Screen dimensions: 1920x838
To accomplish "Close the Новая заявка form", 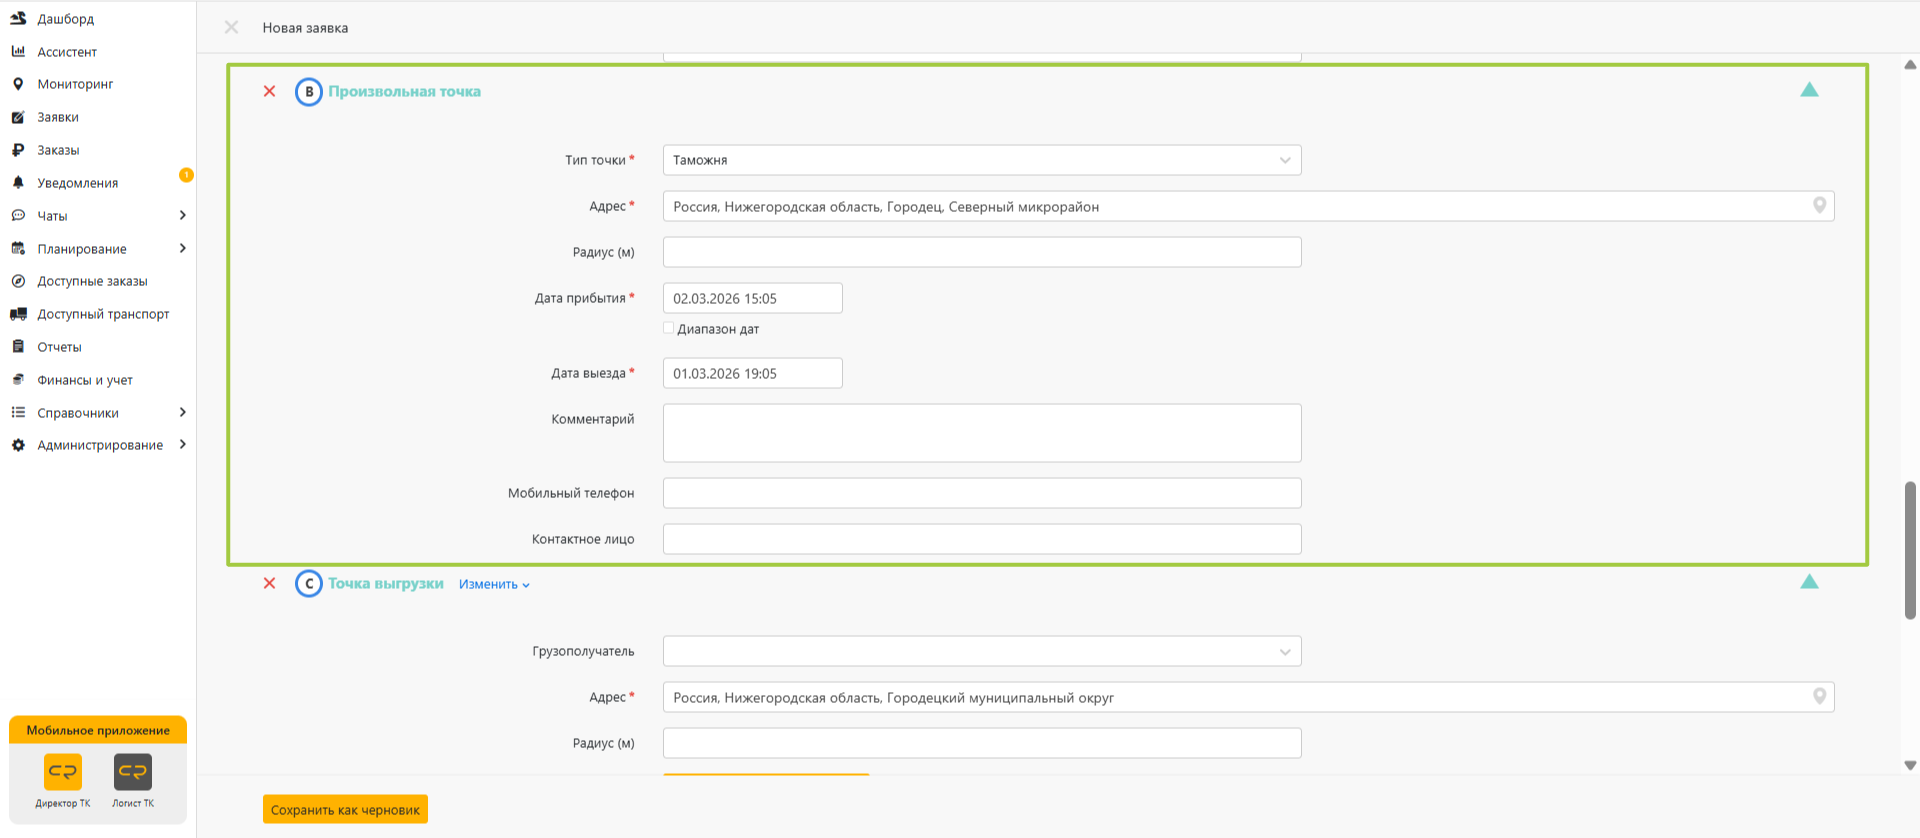I will point(231,27).
